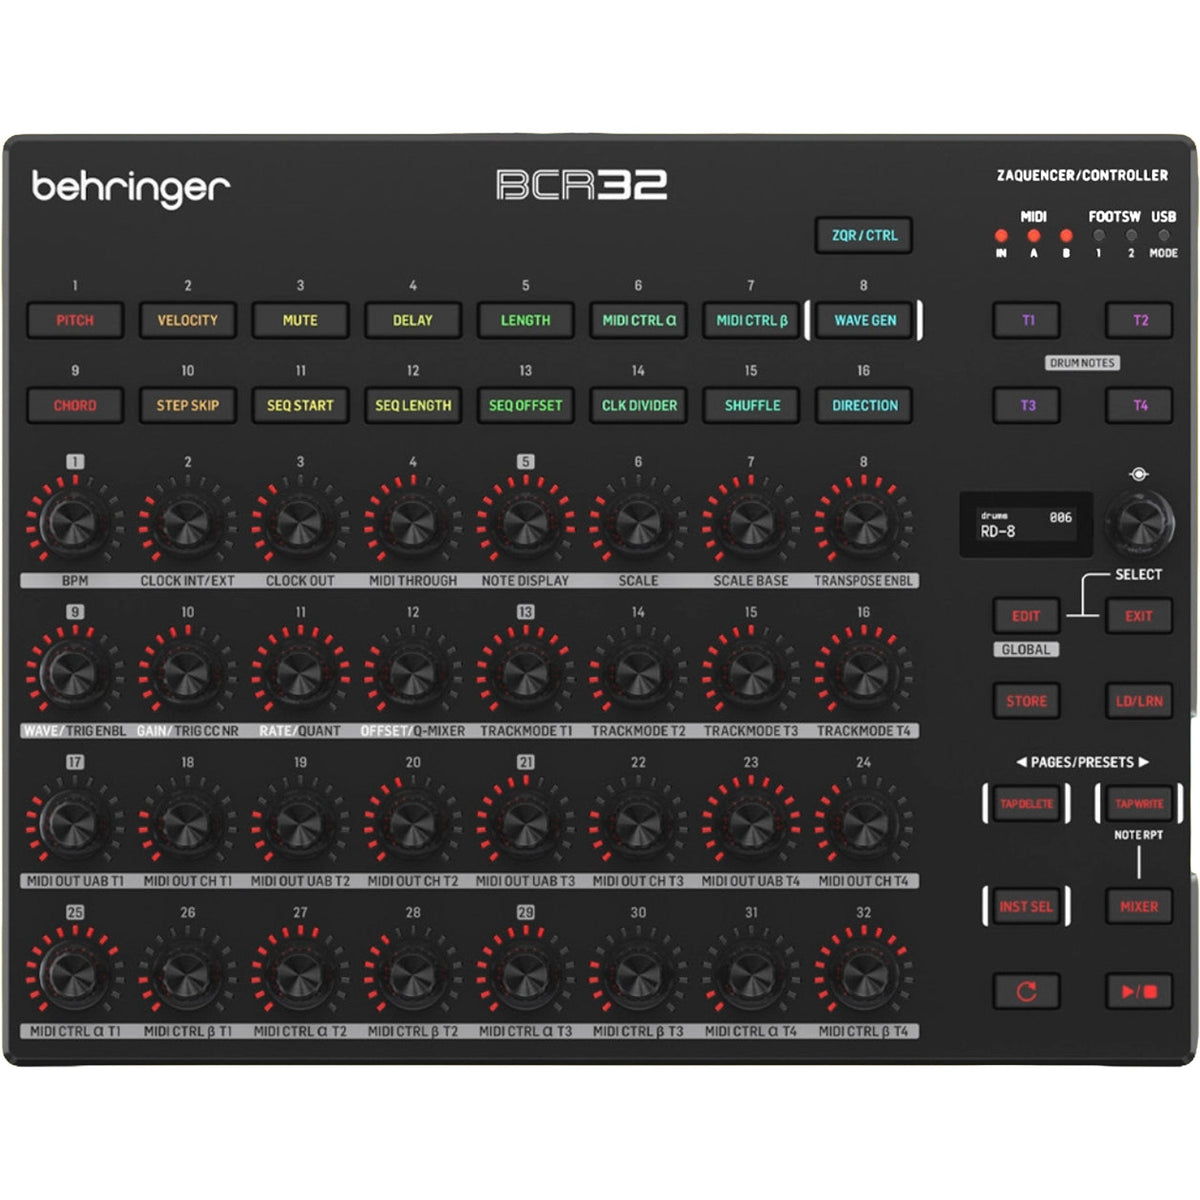1200x1200 pixels.
Task: Select the SEQ LENGTH button
Action: tap(413, 405)
